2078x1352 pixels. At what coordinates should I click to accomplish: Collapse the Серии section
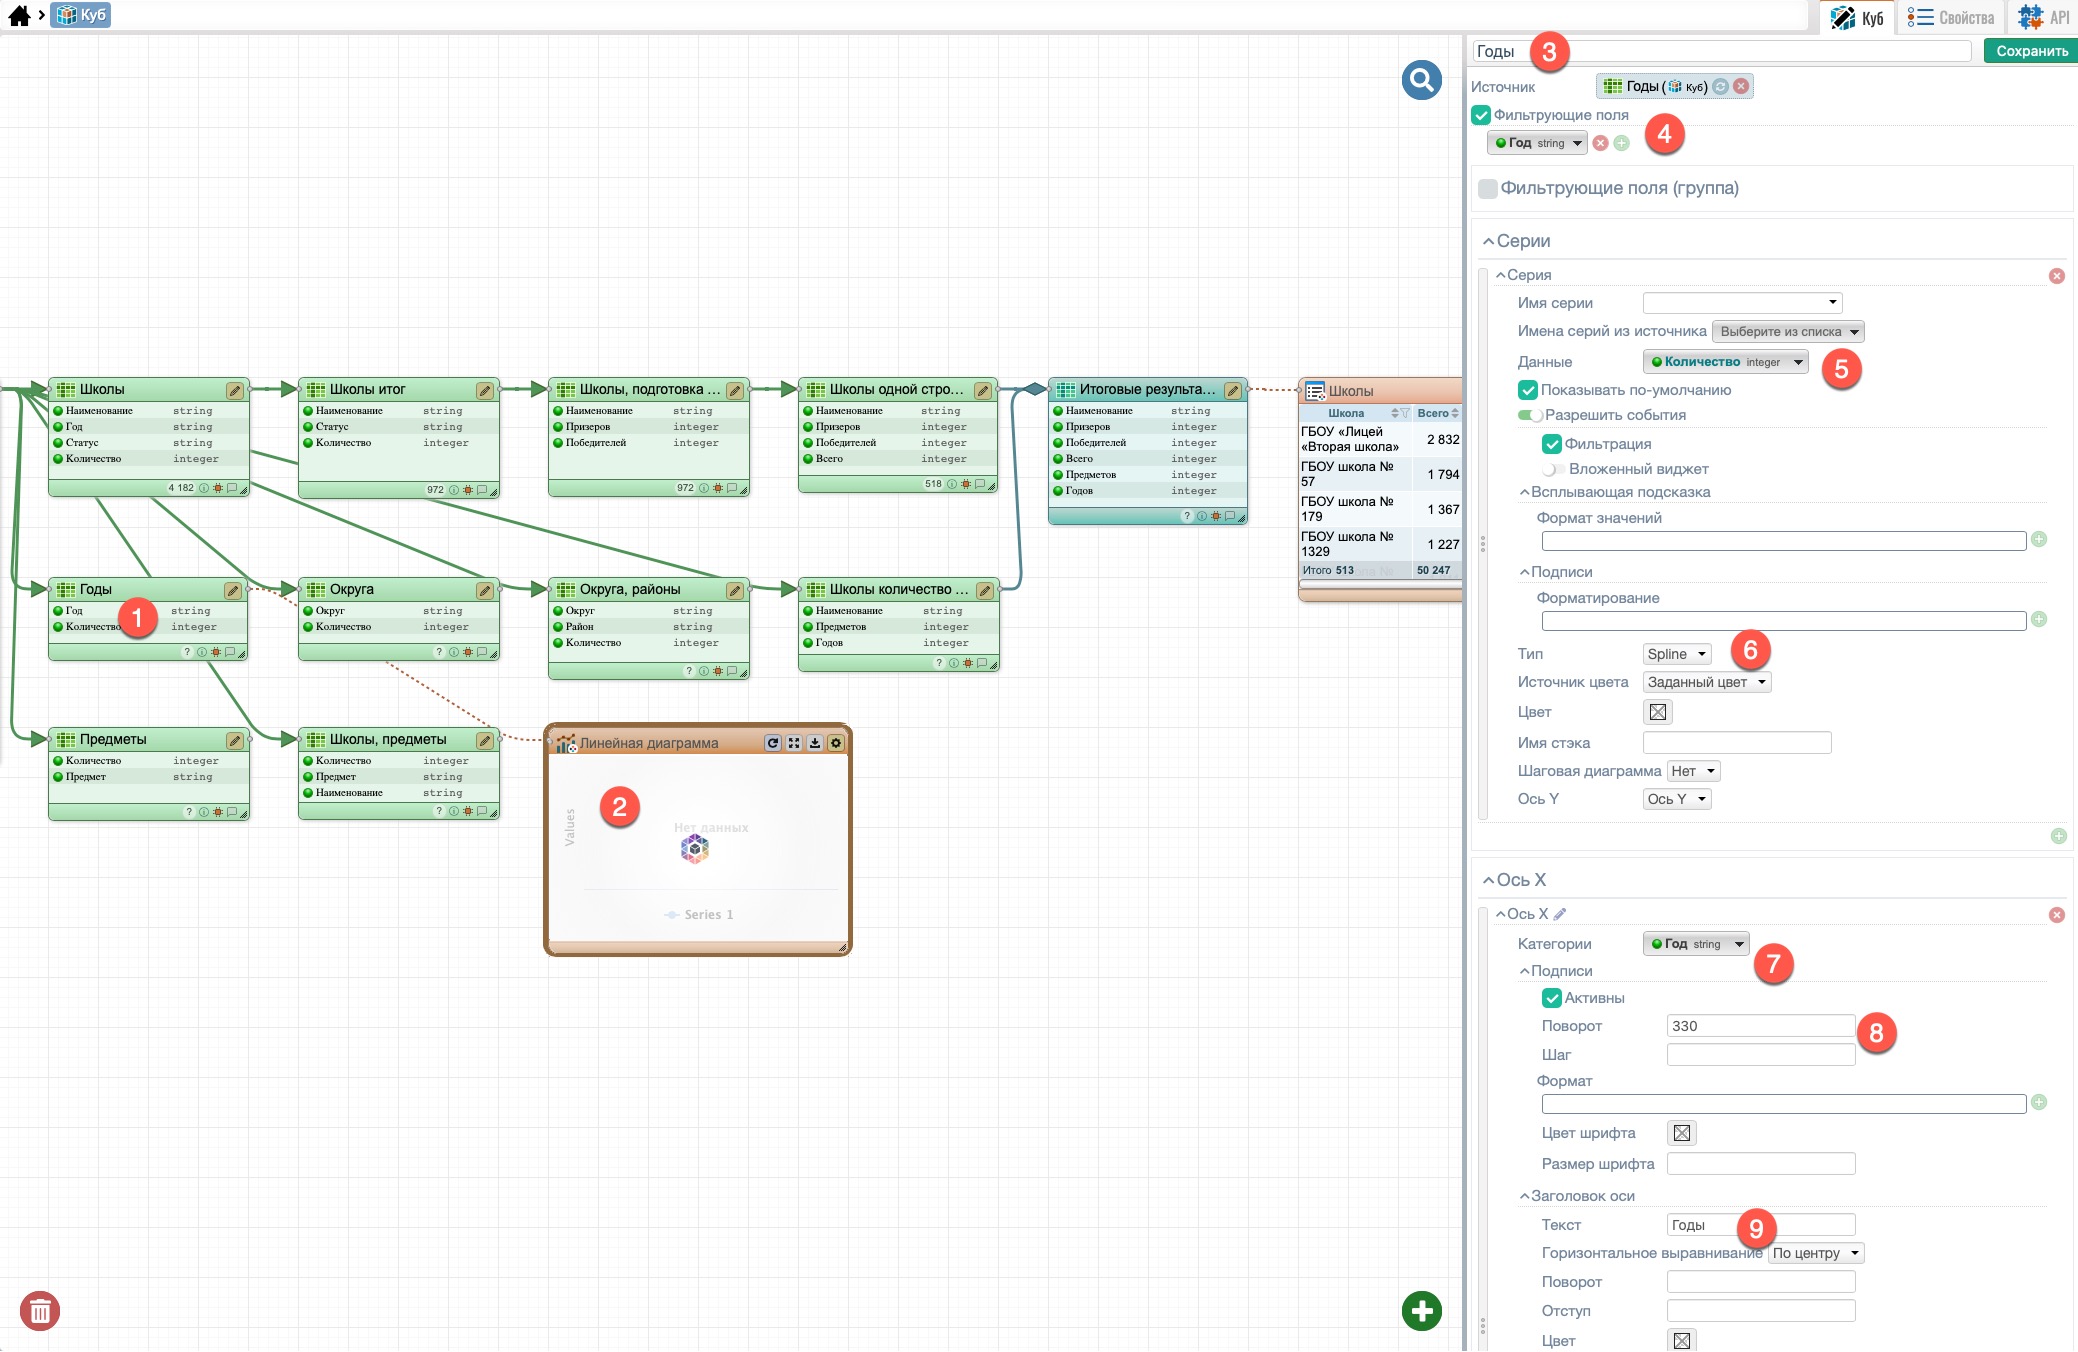point(1488,241)
